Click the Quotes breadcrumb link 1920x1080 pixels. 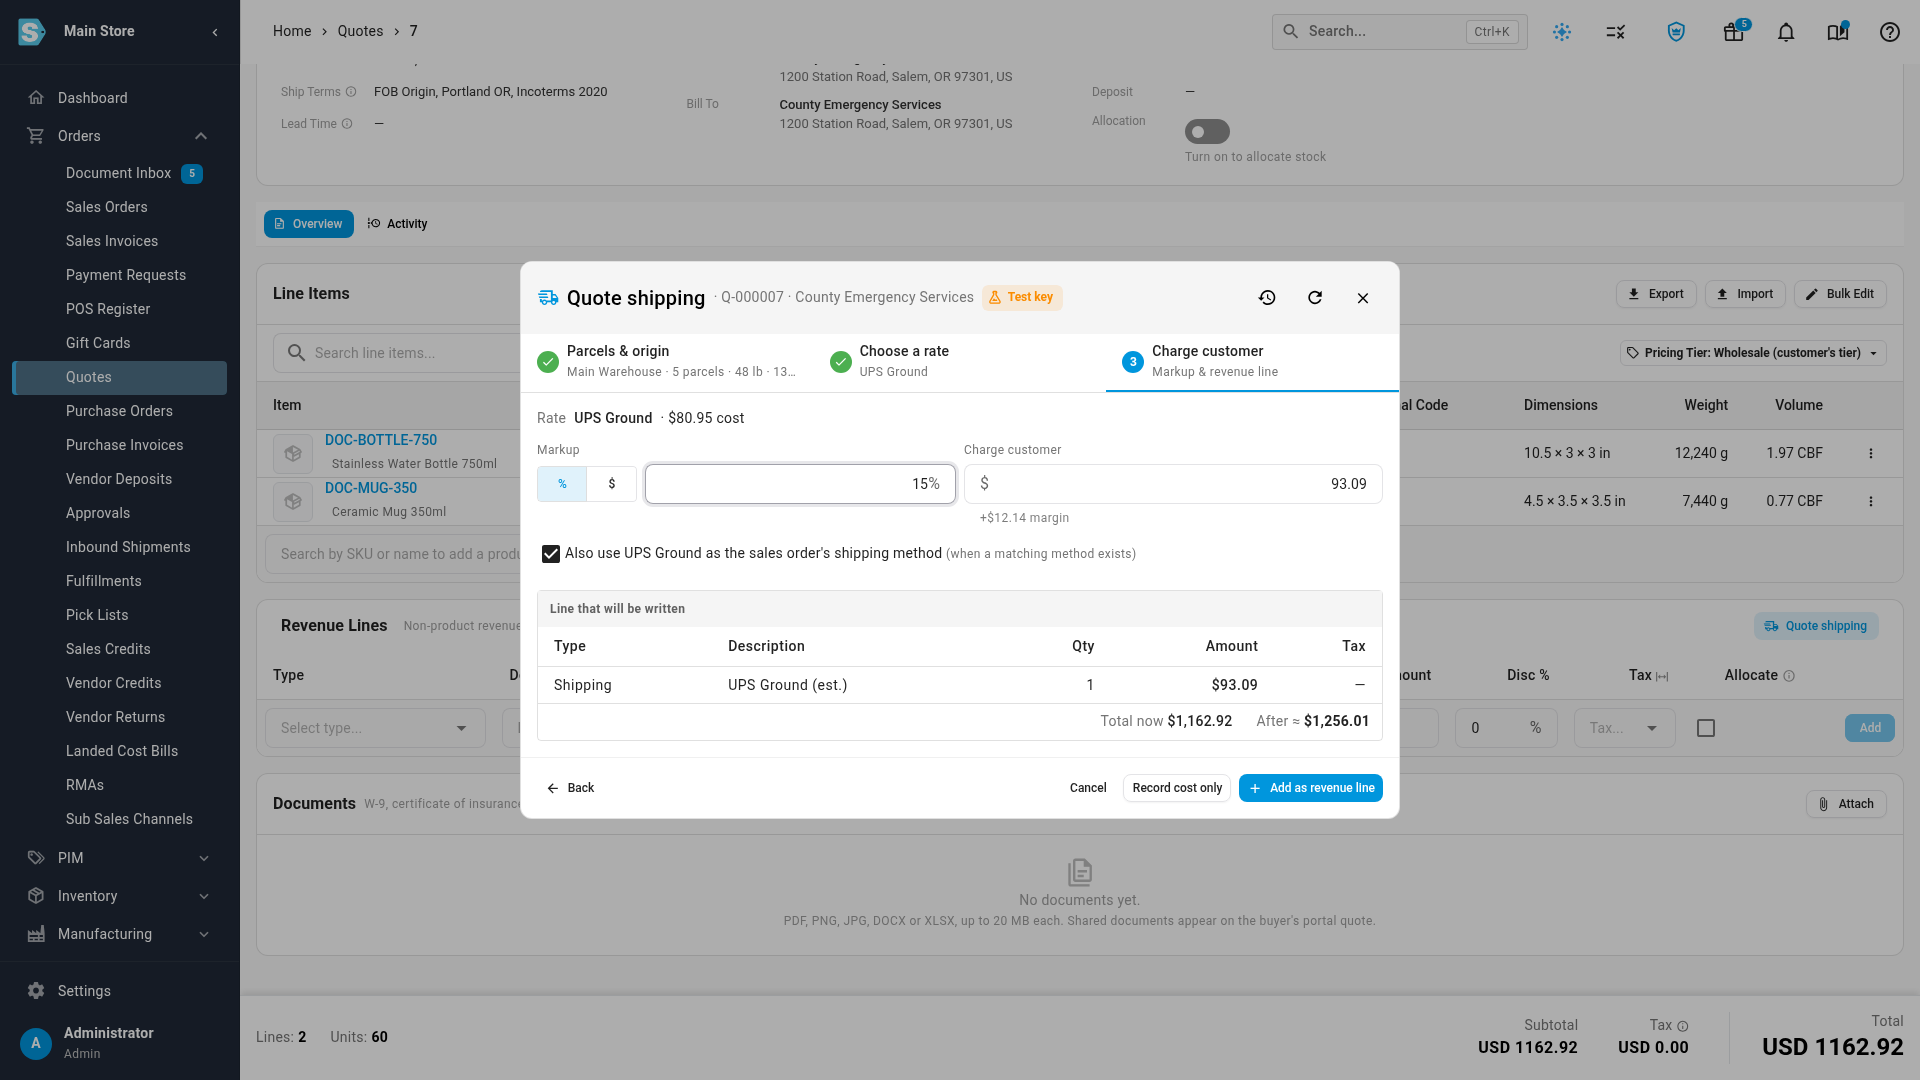pyautogui.click(x=360, y=31)
